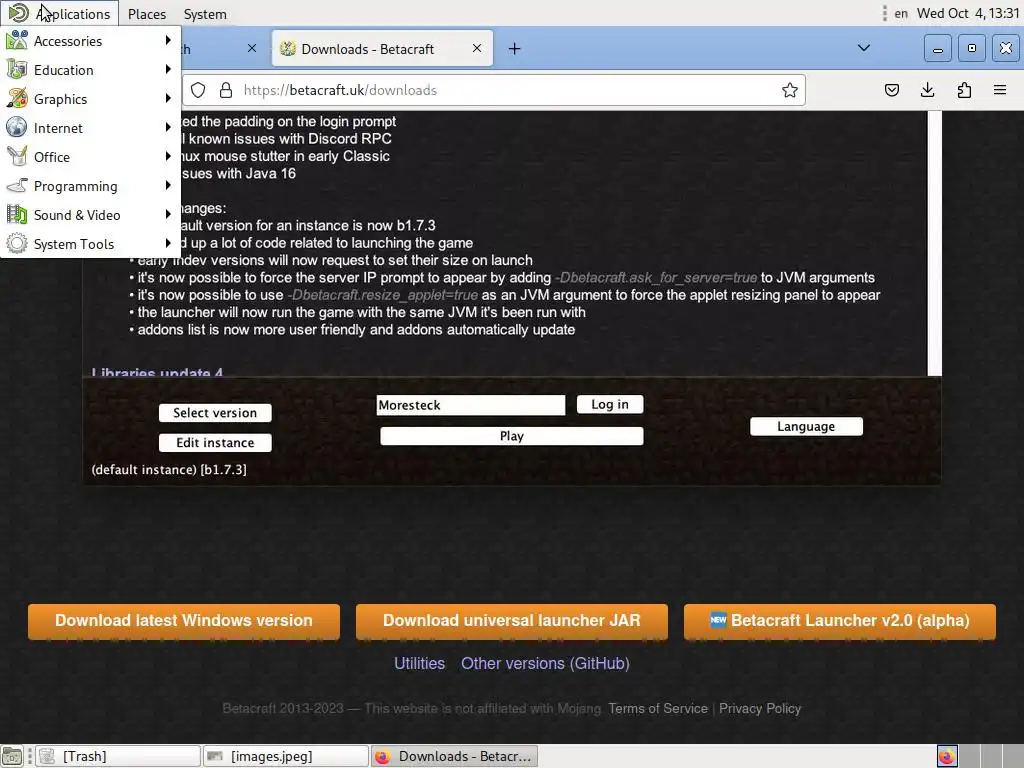Expand the Accessories submenu arrow
The image size is (1024, 768).
click(x=168, y=40)
